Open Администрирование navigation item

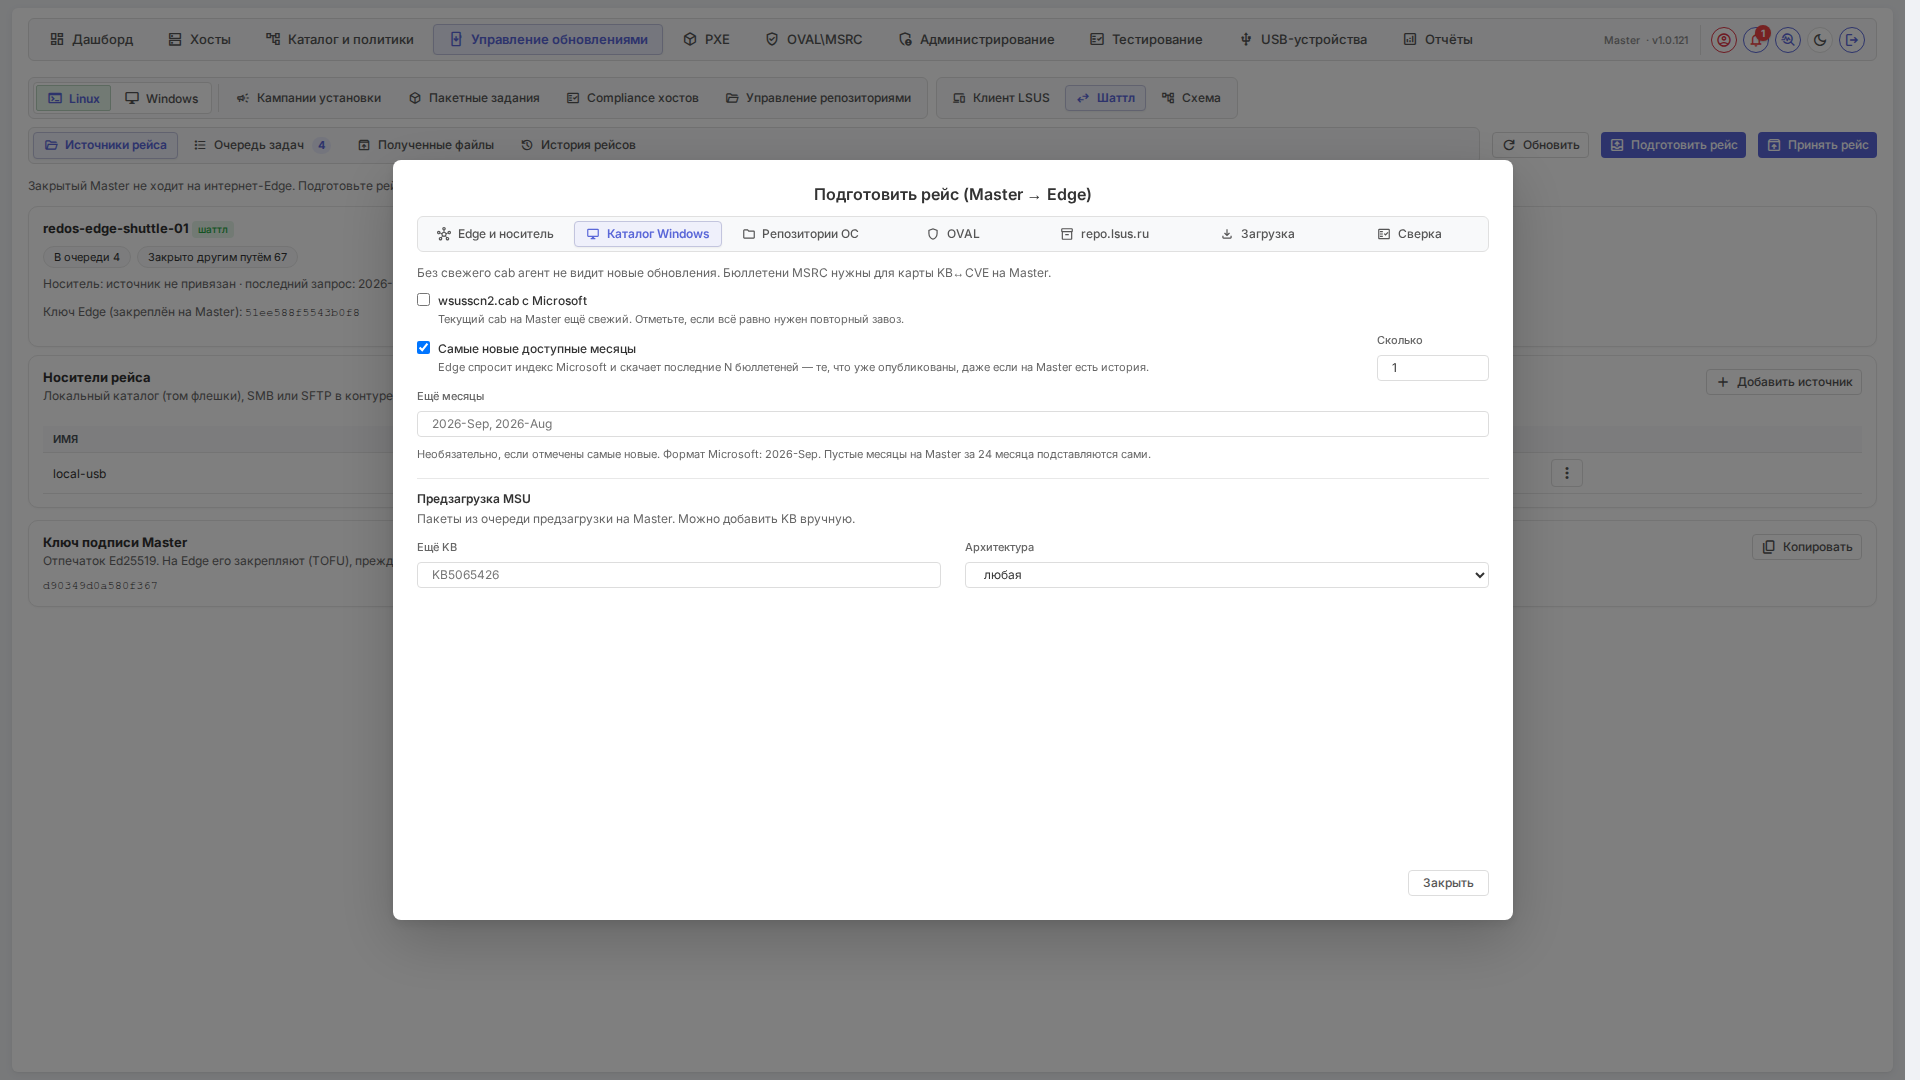[976, 40]
